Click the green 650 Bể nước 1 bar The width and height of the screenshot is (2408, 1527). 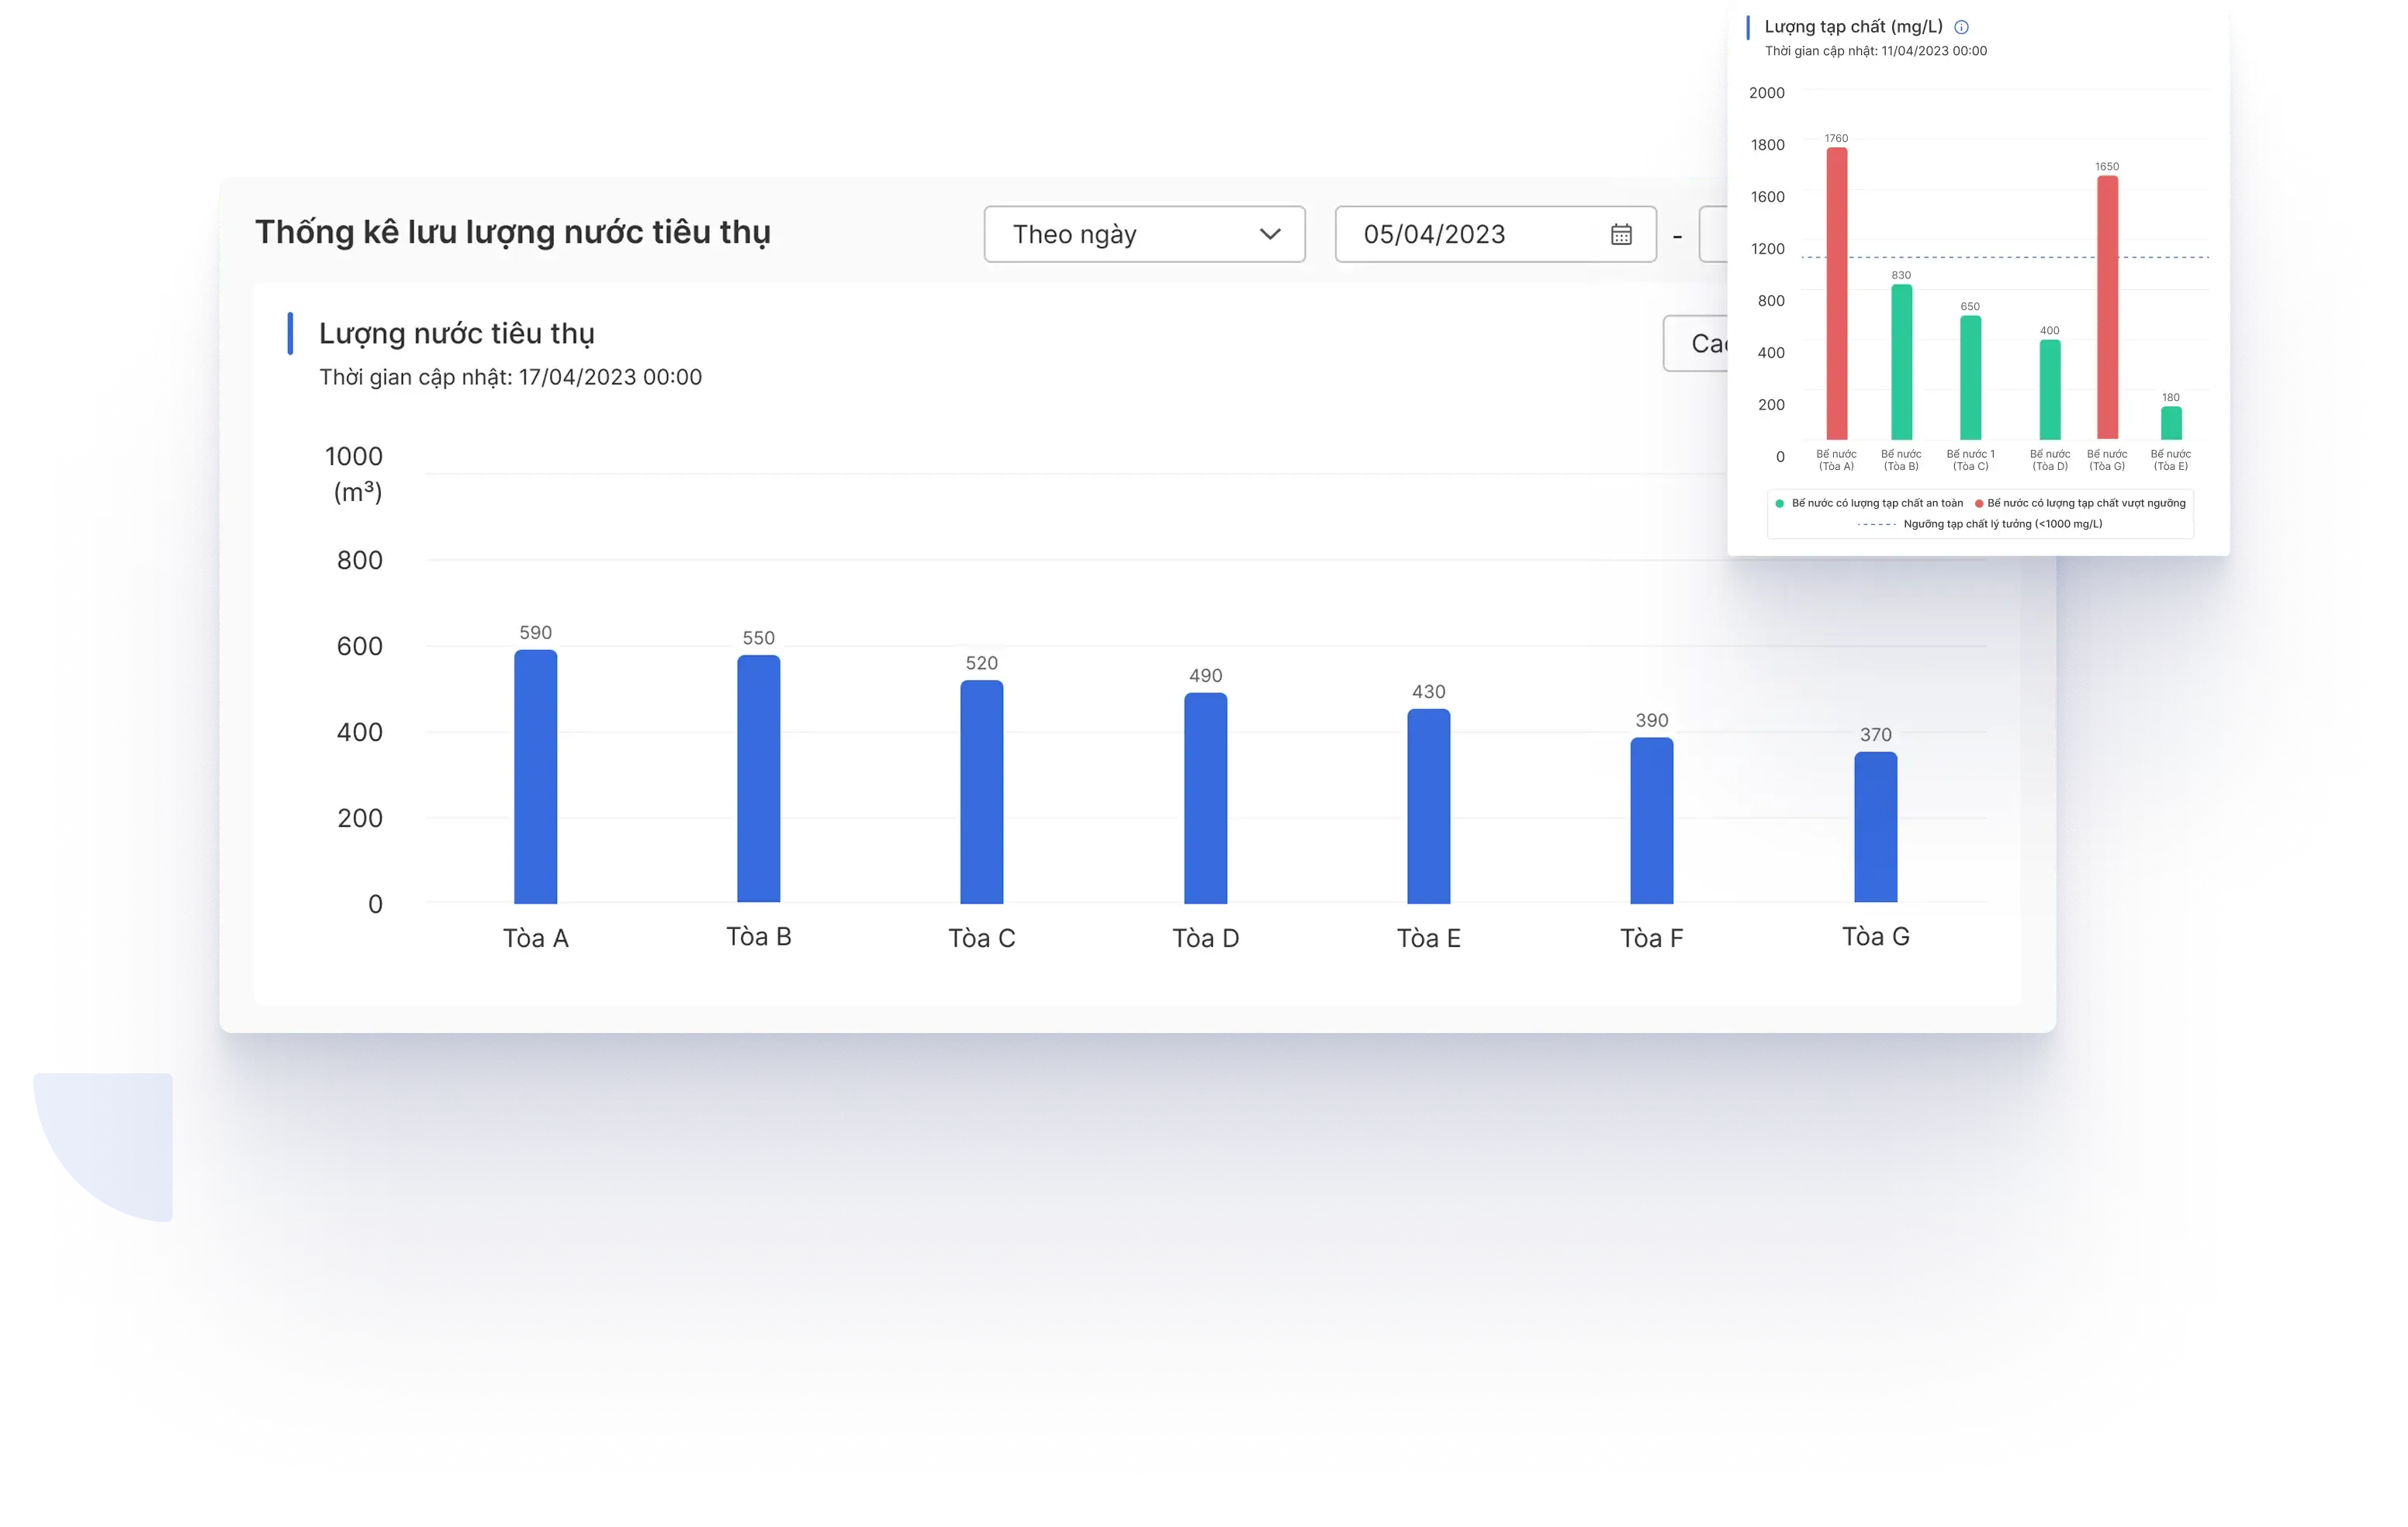(1970, 378)
